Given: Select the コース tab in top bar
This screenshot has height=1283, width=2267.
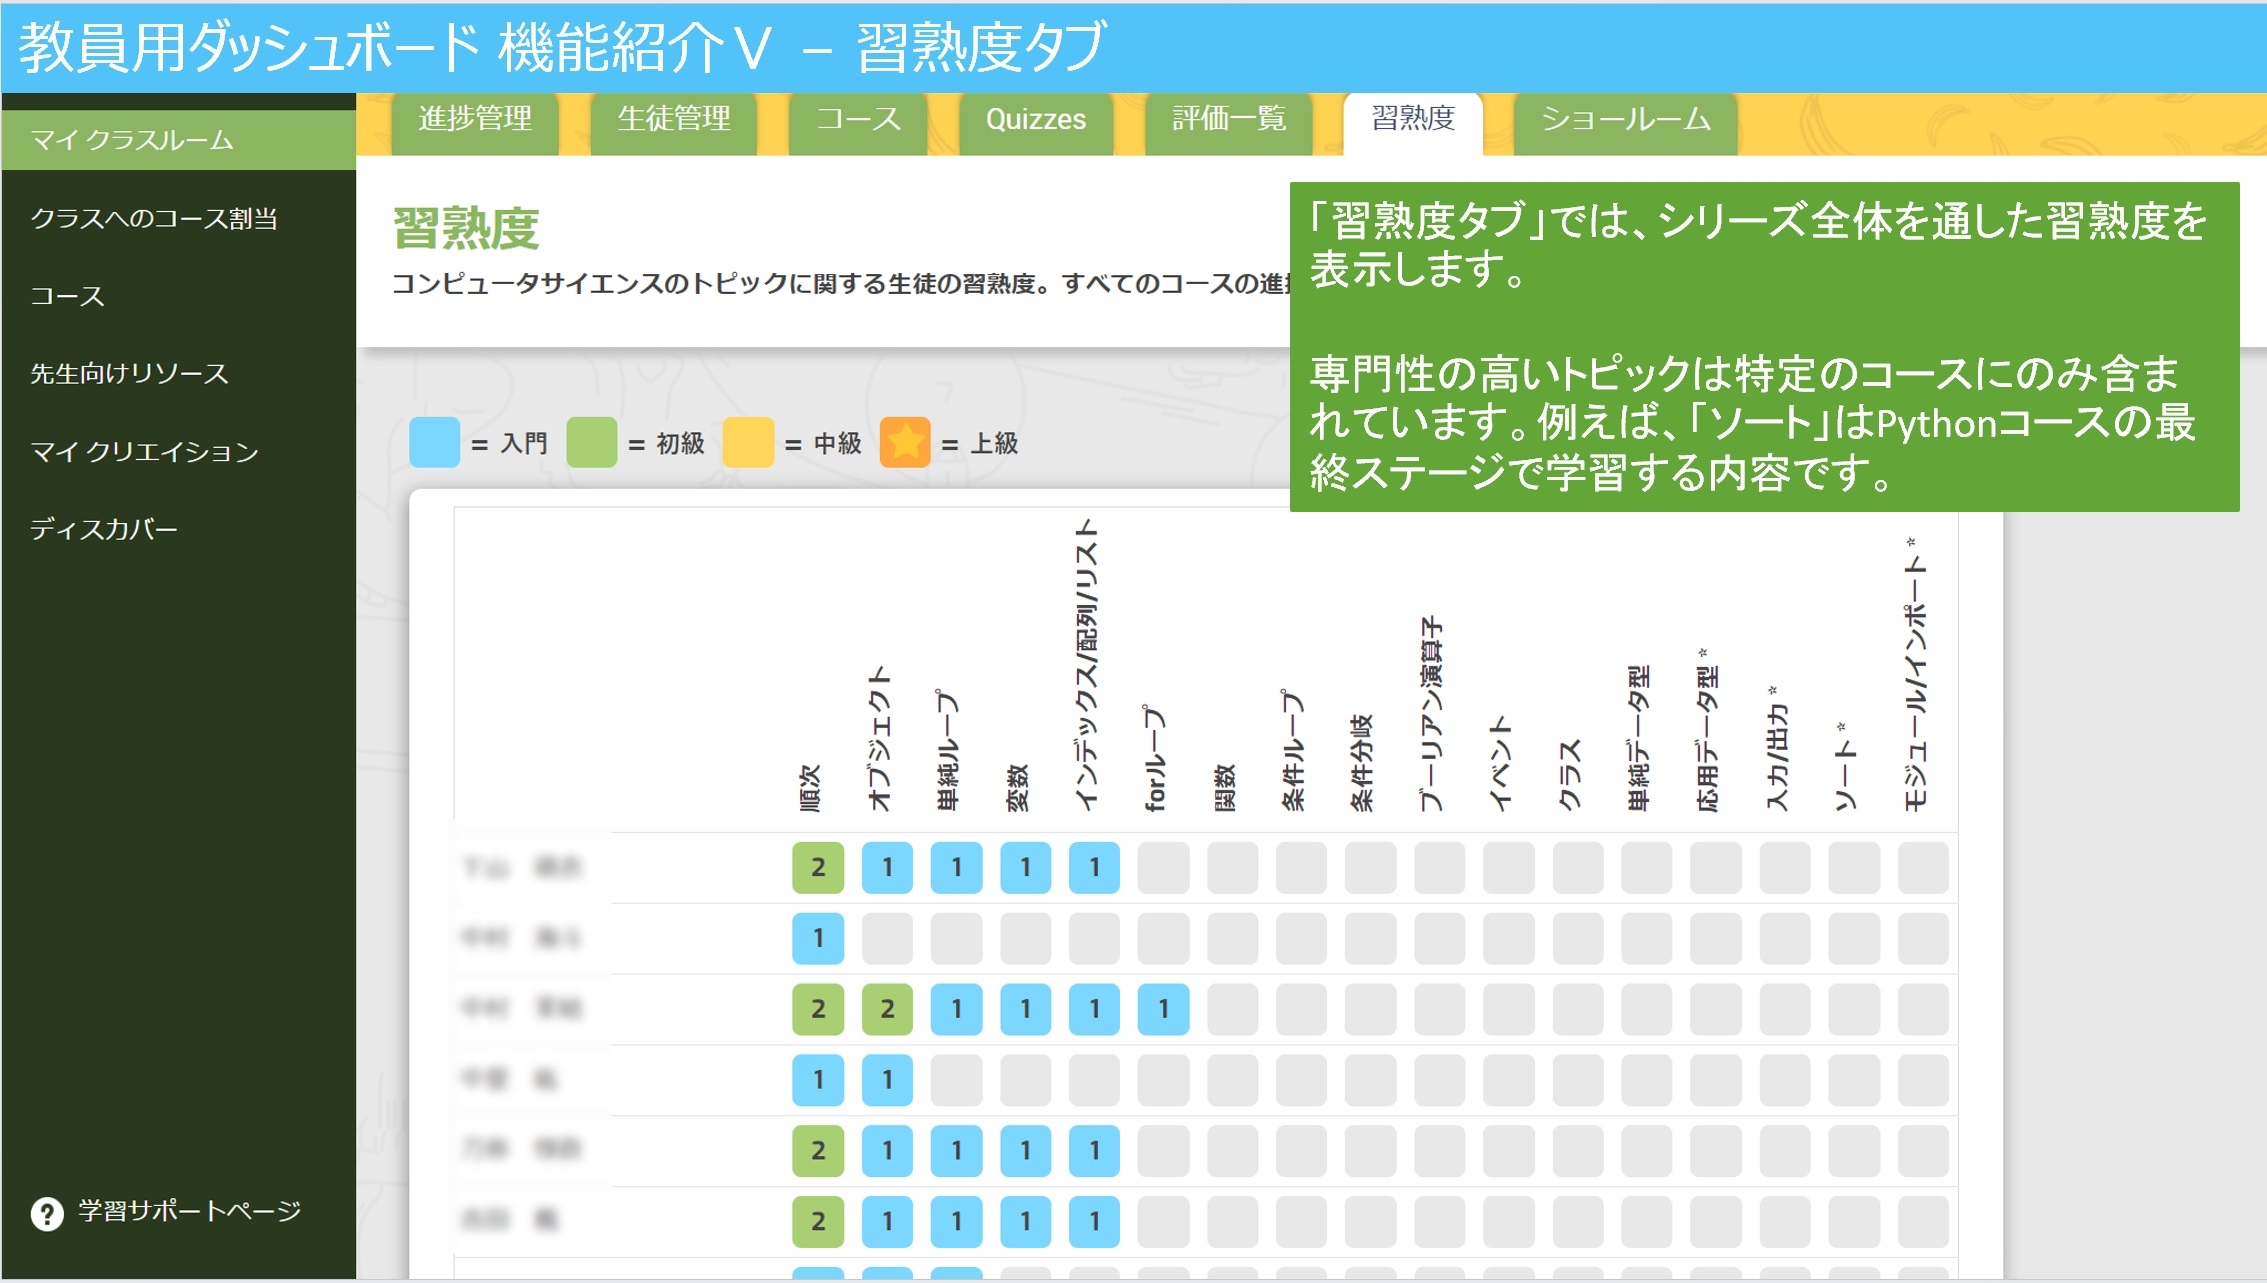Looking at the screenshot, I should (857, 119).
